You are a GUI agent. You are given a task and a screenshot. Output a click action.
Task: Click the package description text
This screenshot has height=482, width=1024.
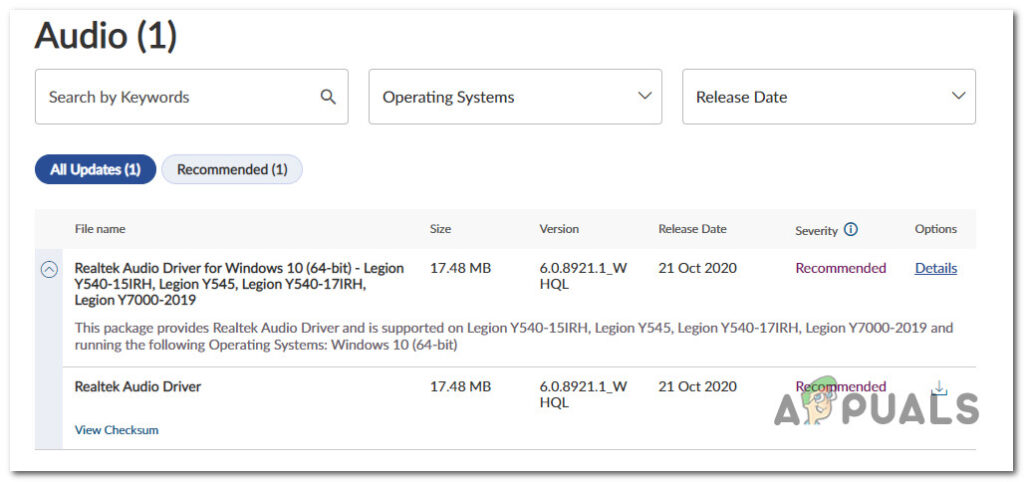pyautogui.click(x=514, y=336)
